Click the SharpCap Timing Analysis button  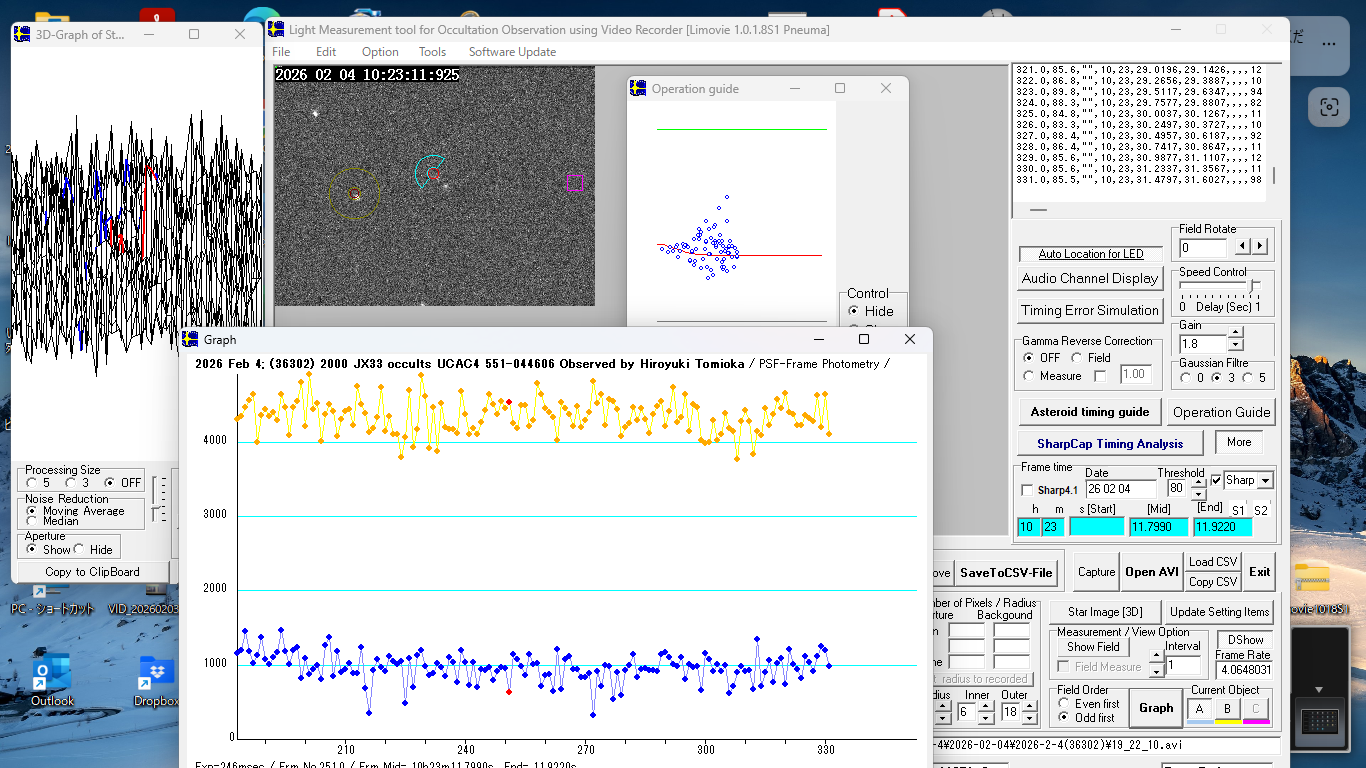tap(1109, 443)
